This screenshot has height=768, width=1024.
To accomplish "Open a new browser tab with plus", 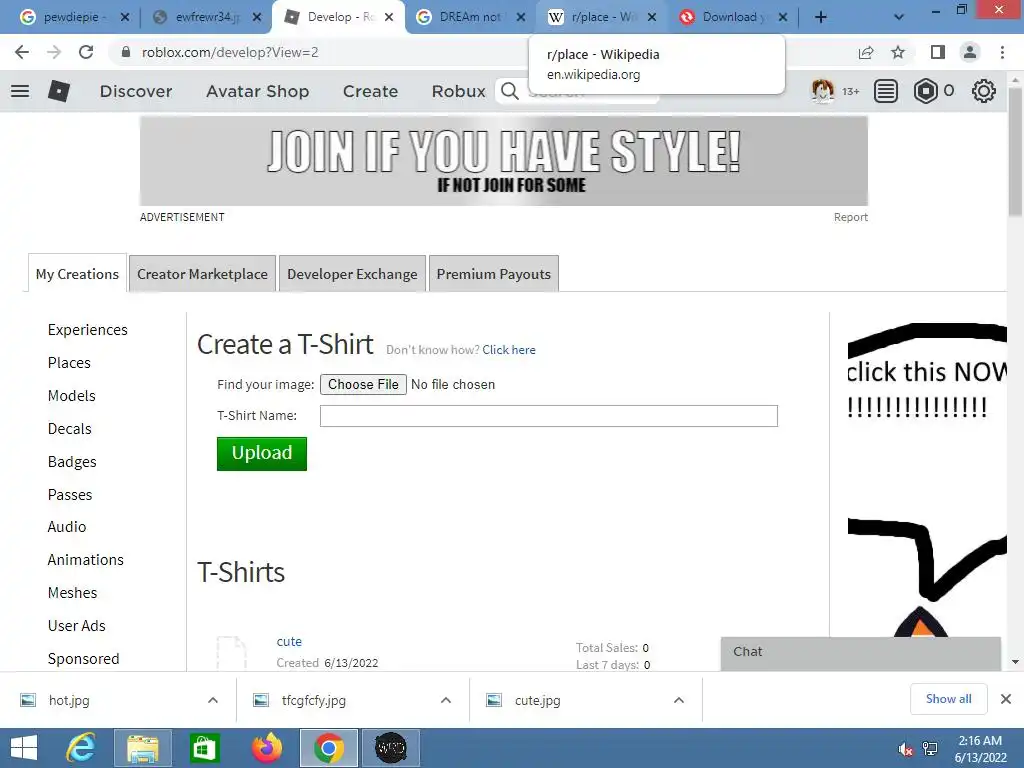I will (821, 17).
